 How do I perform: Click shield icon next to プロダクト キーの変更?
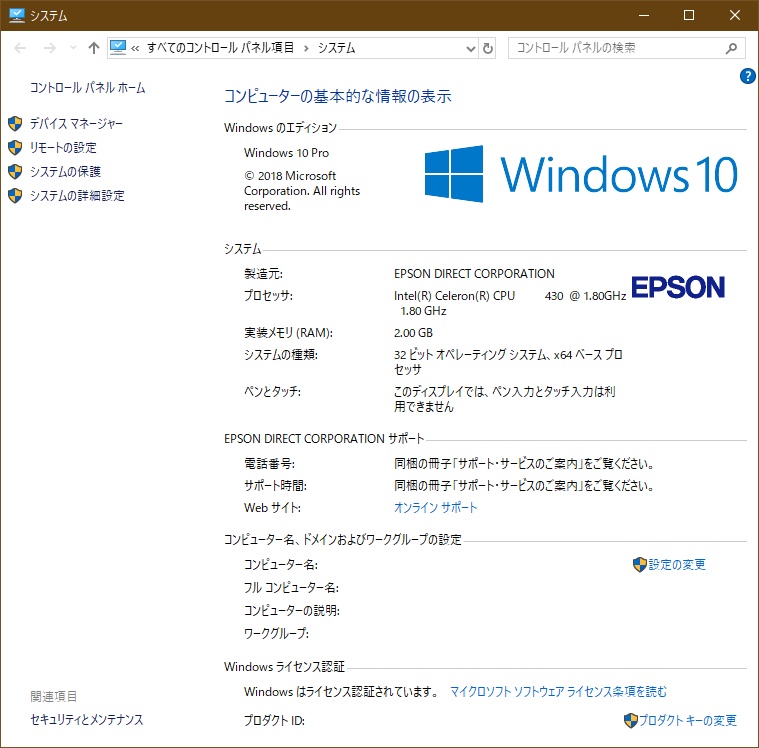(x=631, y=720)
